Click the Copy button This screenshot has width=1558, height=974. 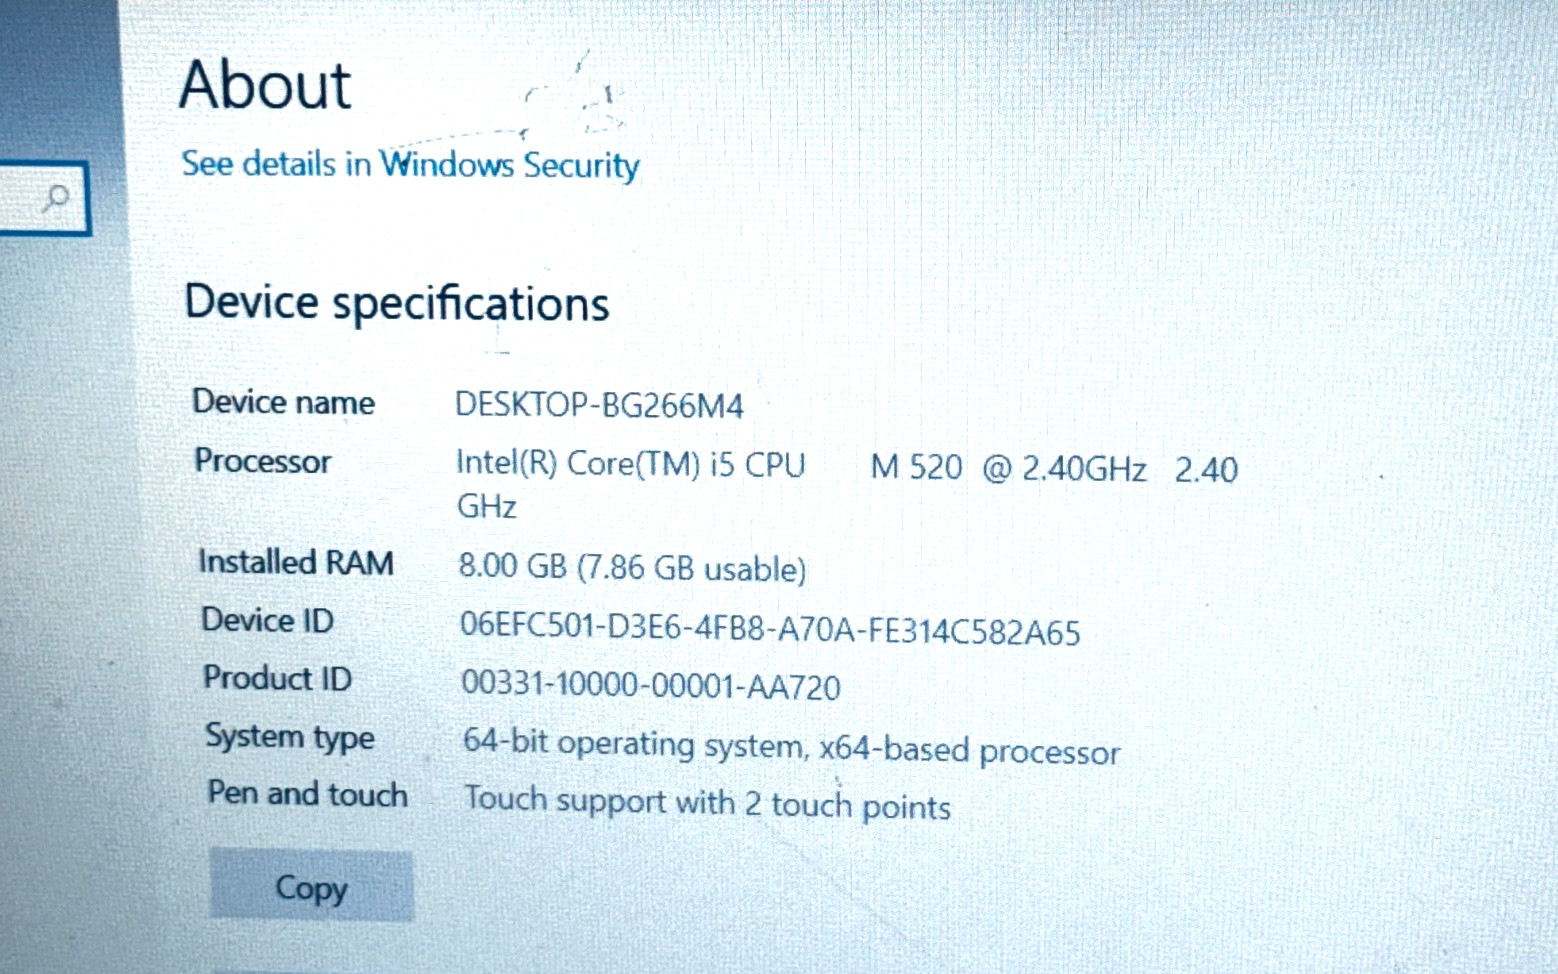pyautogui.click(x=311, y=887)
